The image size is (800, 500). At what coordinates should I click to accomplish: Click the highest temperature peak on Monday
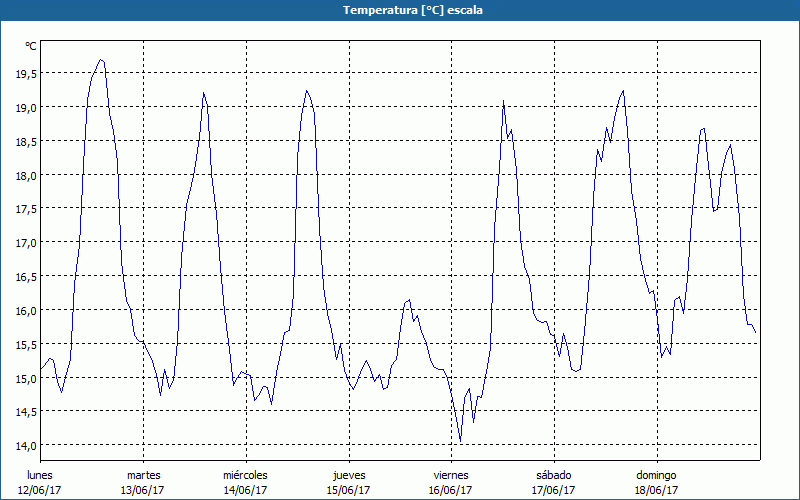[x=101, y=60]
